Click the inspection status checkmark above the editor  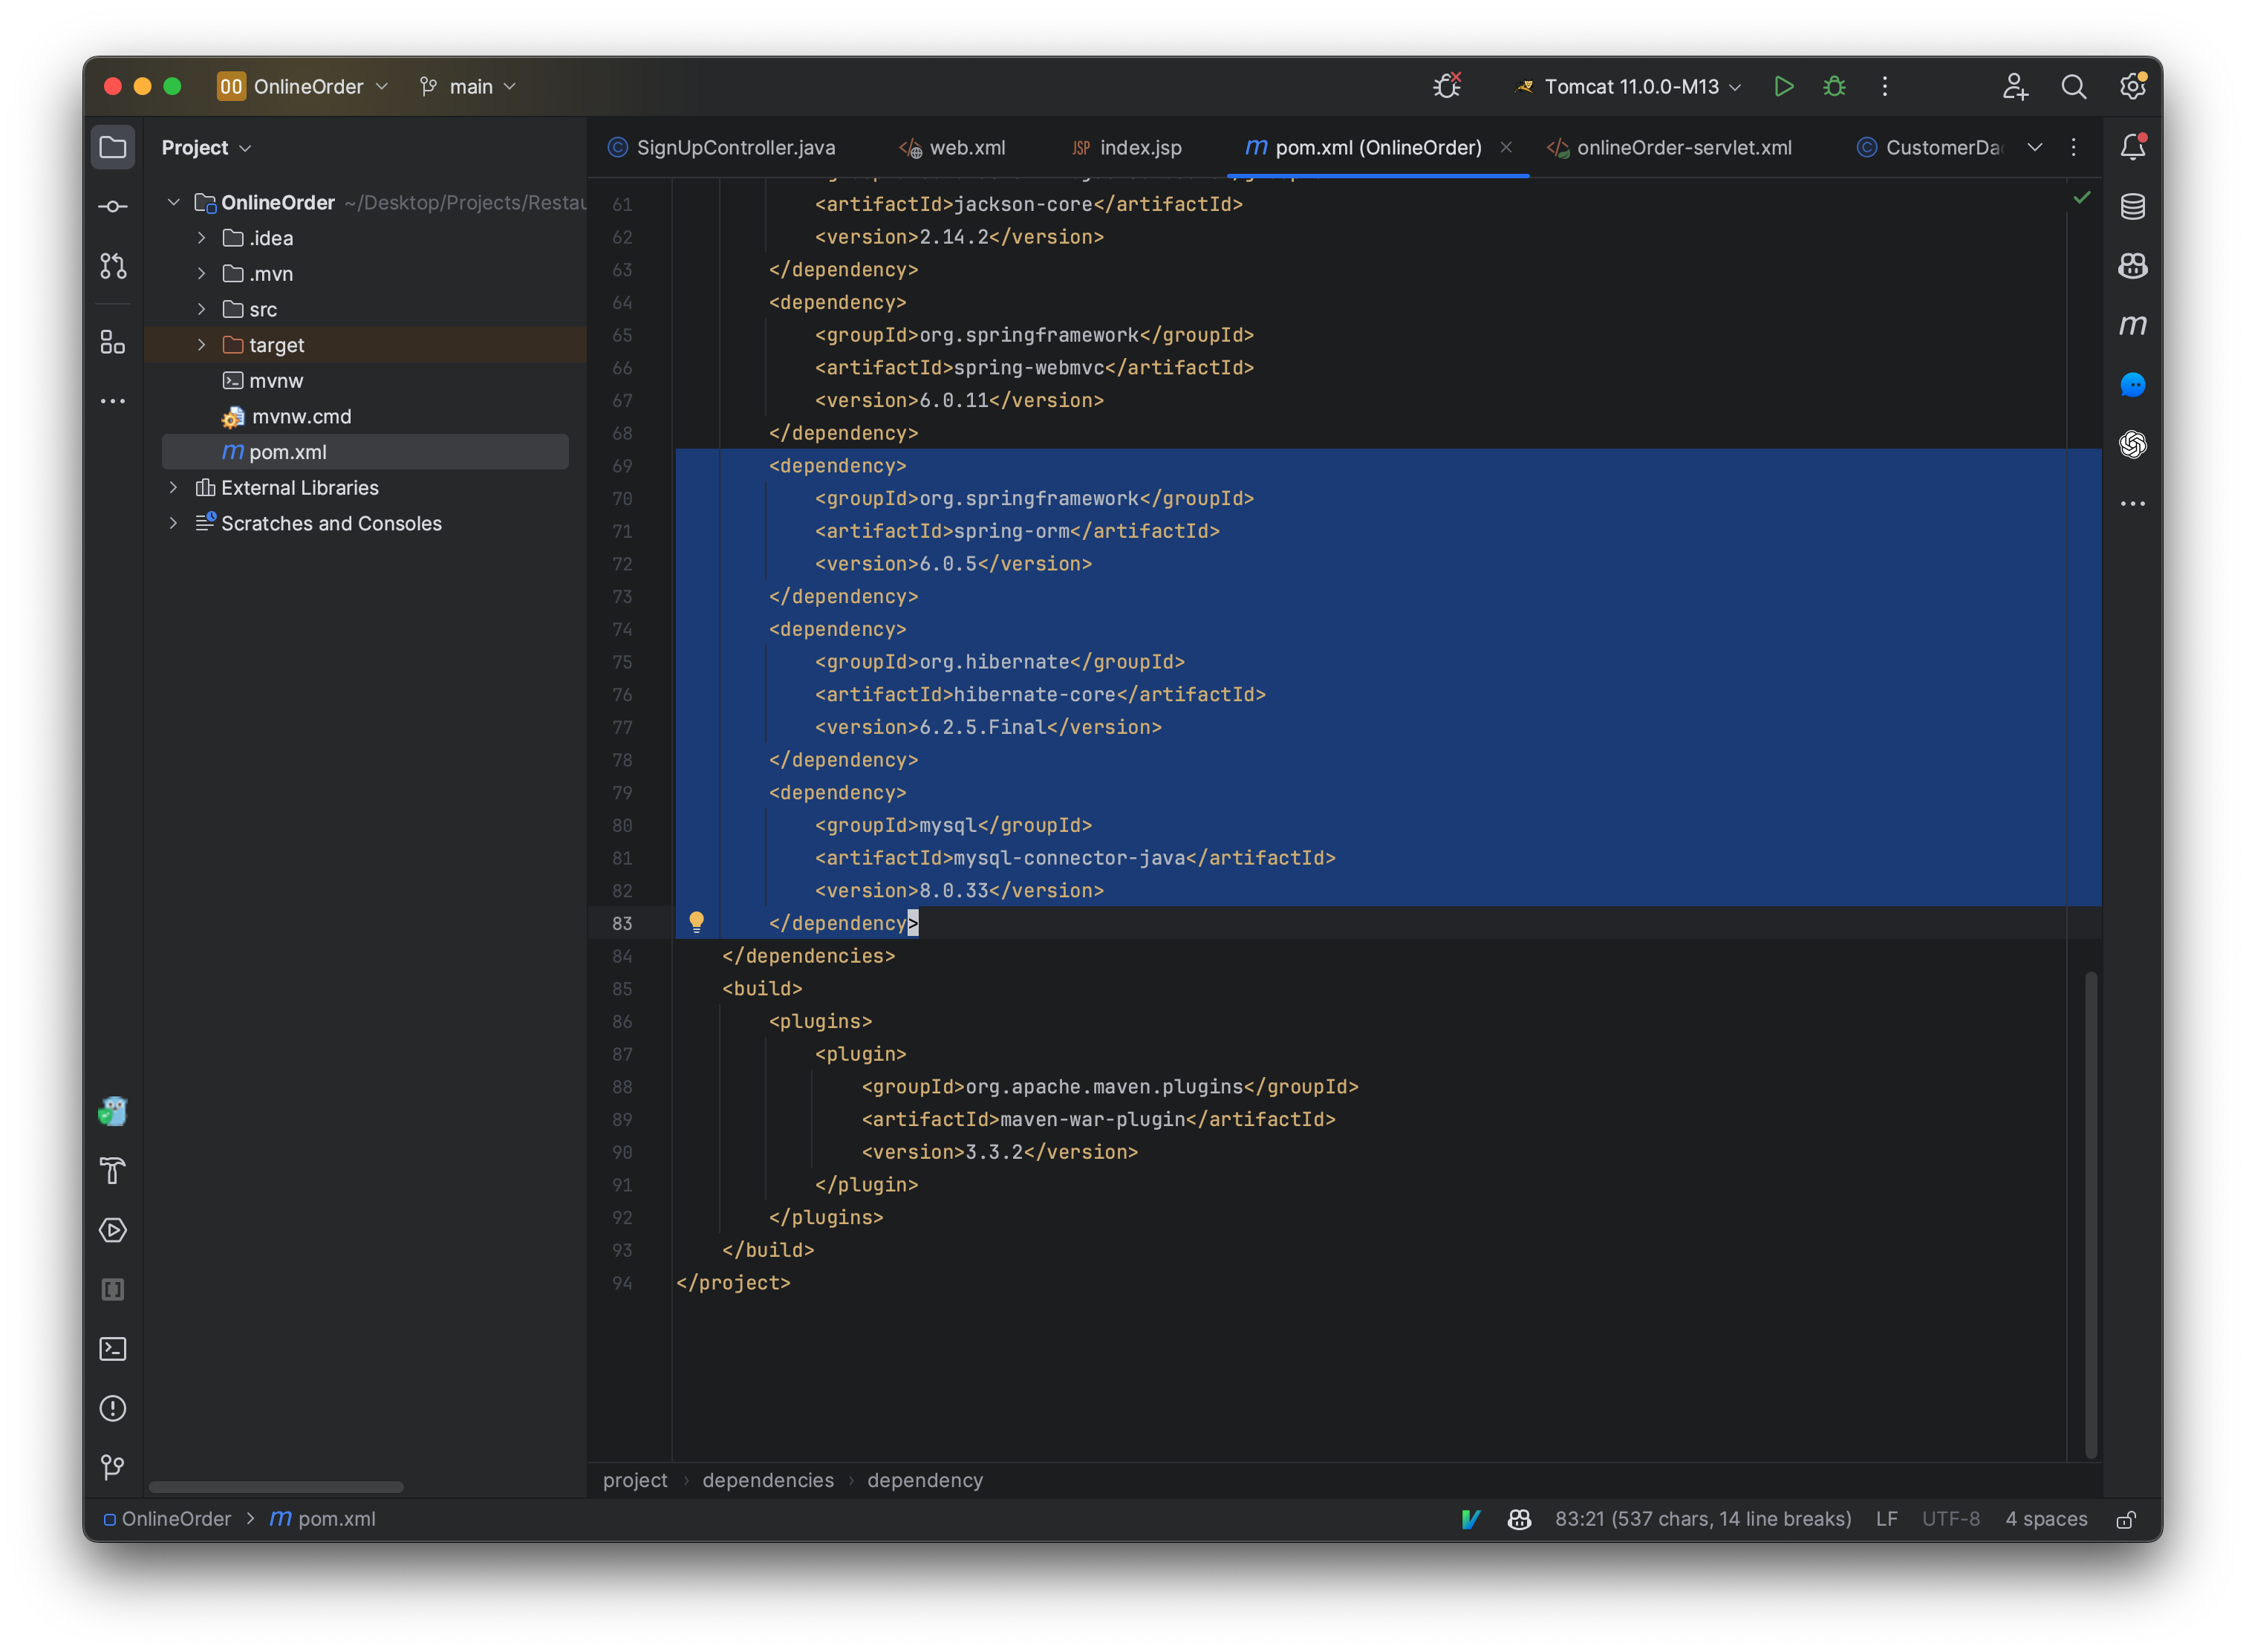coord(2083,197)
